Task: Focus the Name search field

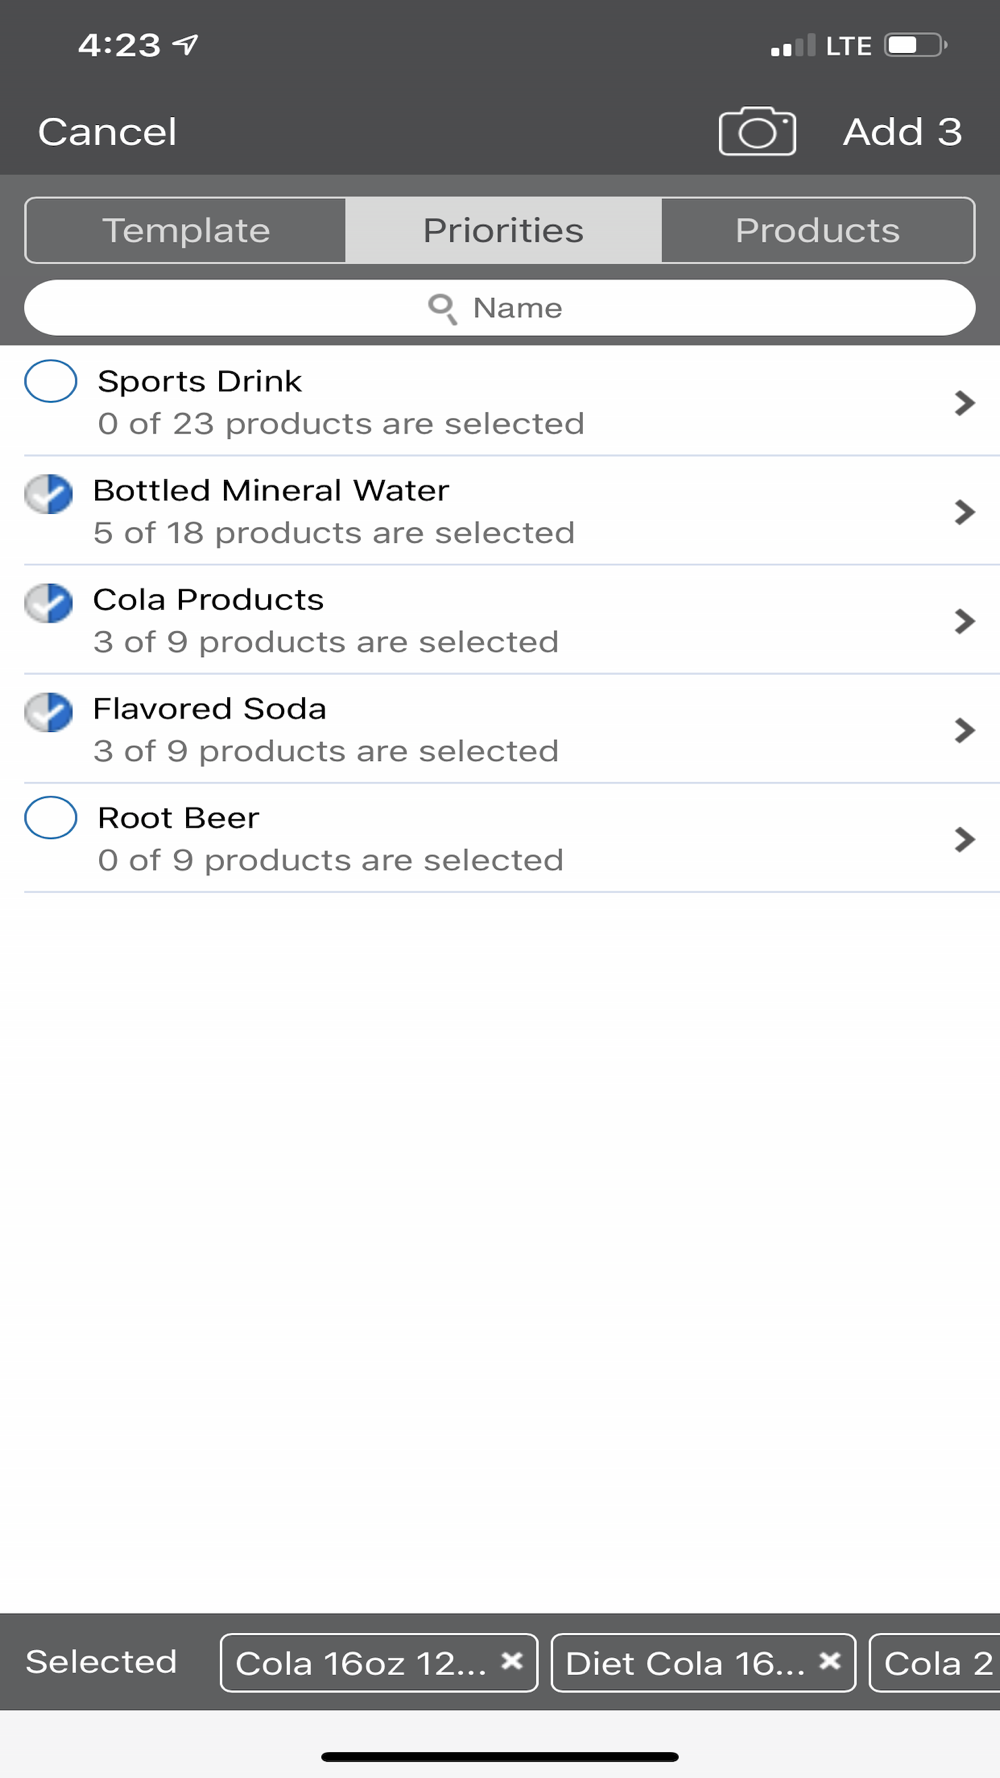Action: pos(500,308)
